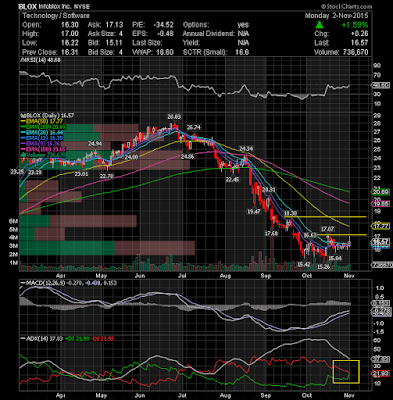393x400 pixels.
Task: Click the Chg: +0.26 value
Action: click(359, 34)
